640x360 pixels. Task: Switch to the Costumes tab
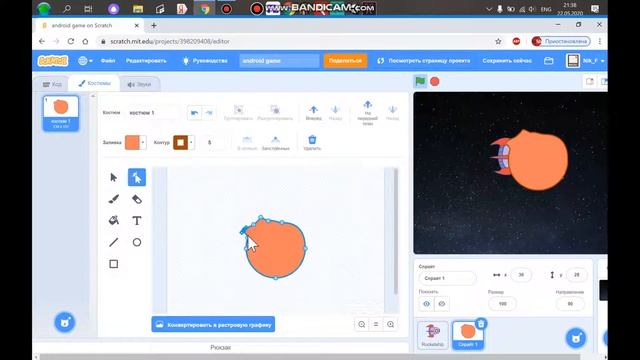[94, 83]
